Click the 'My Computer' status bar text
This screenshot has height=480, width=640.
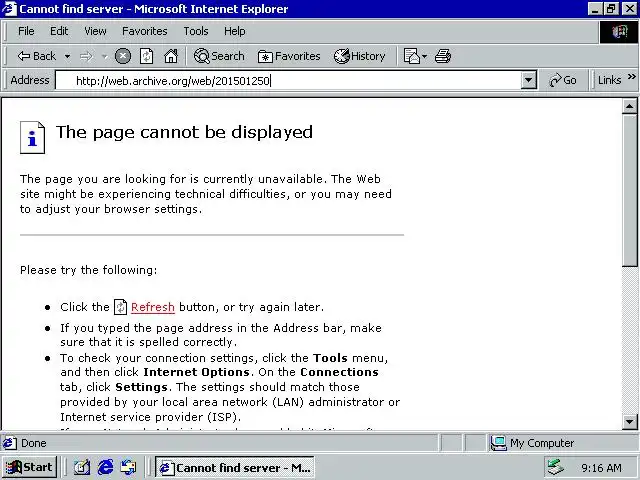pyautogui.click(x=542, y=443)
